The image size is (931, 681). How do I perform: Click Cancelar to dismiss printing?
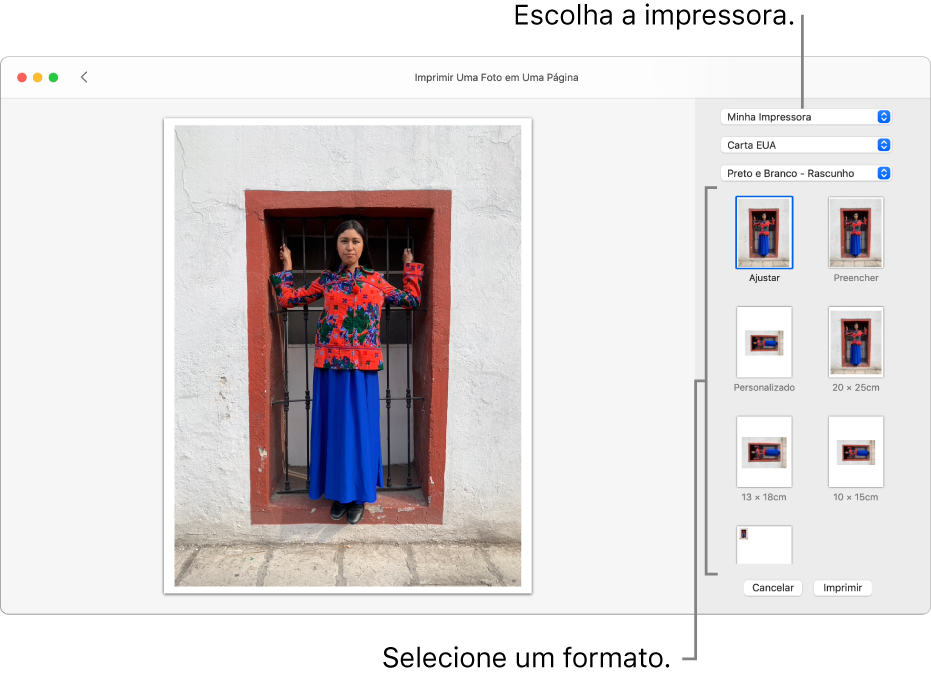coord(772,587)
